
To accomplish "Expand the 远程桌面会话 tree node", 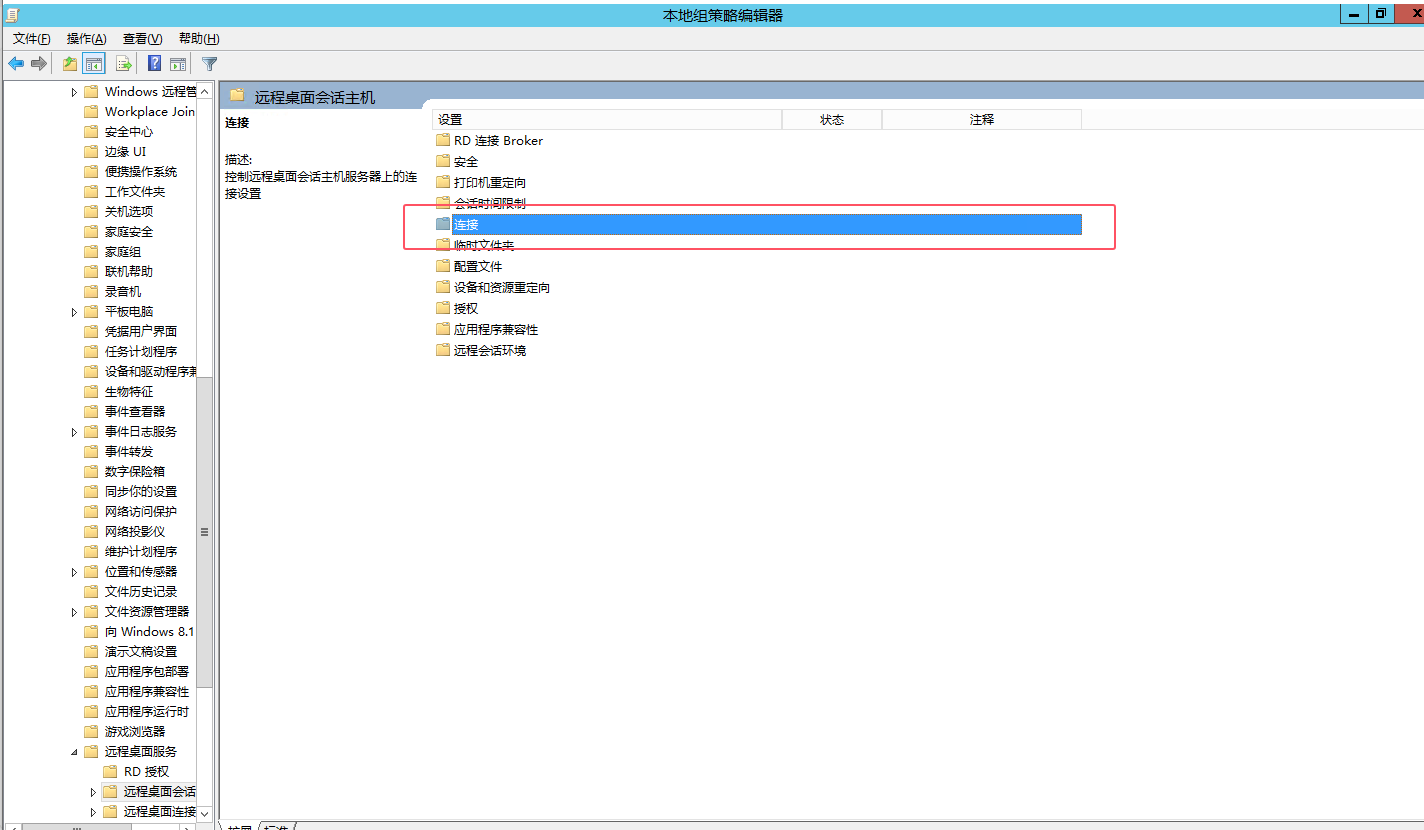I will tap(93, 791).
